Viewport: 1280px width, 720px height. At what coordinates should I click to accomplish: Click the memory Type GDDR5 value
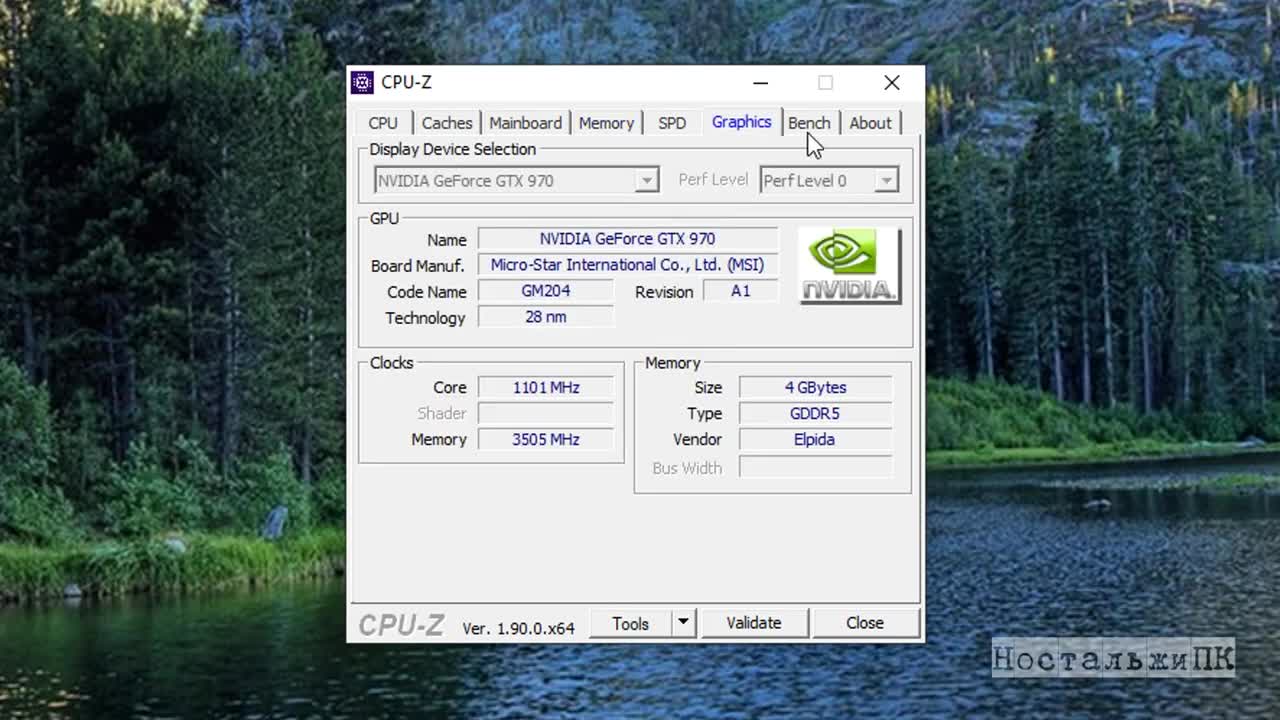point(815,413)
